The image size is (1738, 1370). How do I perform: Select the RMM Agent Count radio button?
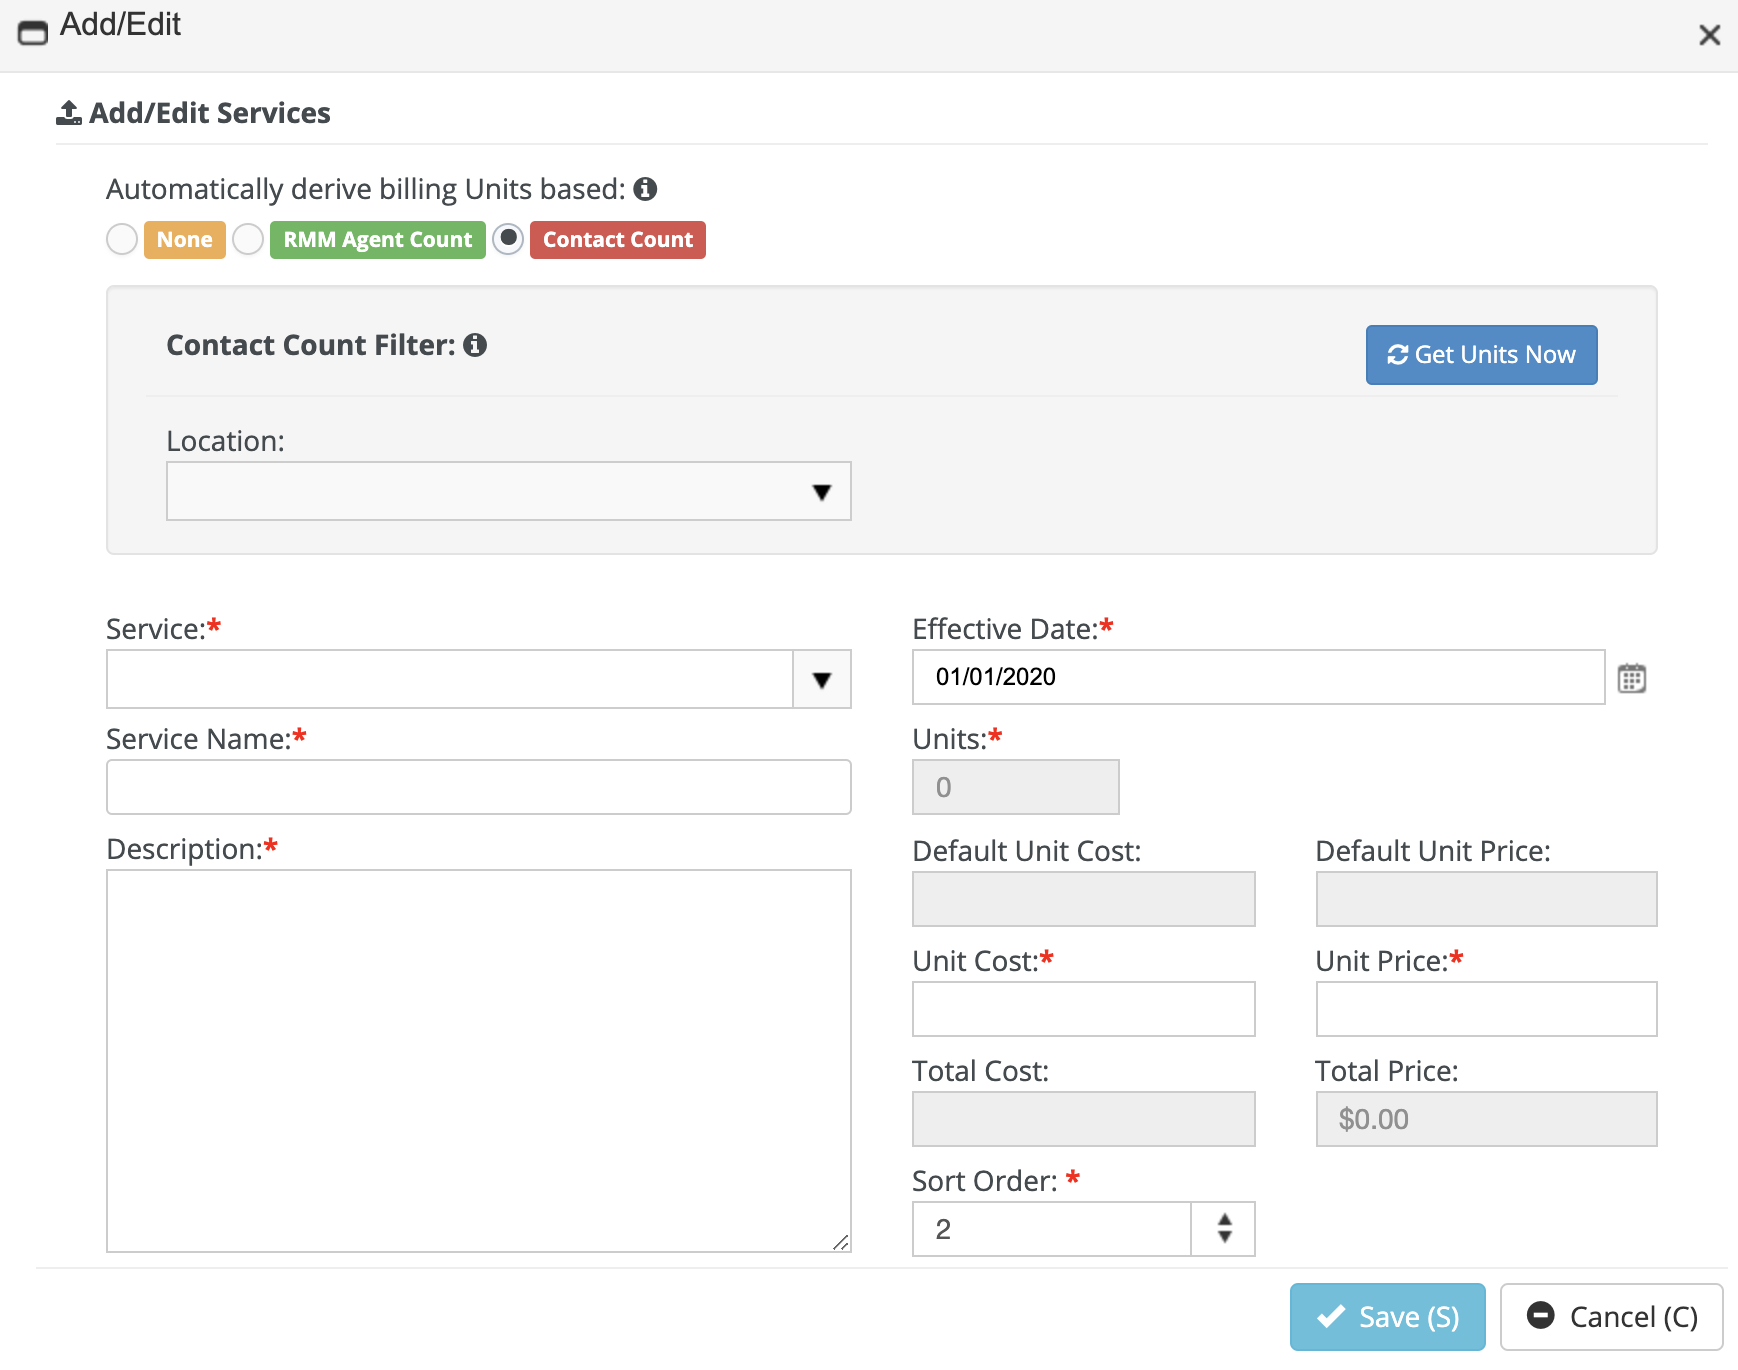pyautogui.click(x=248, y=240)
